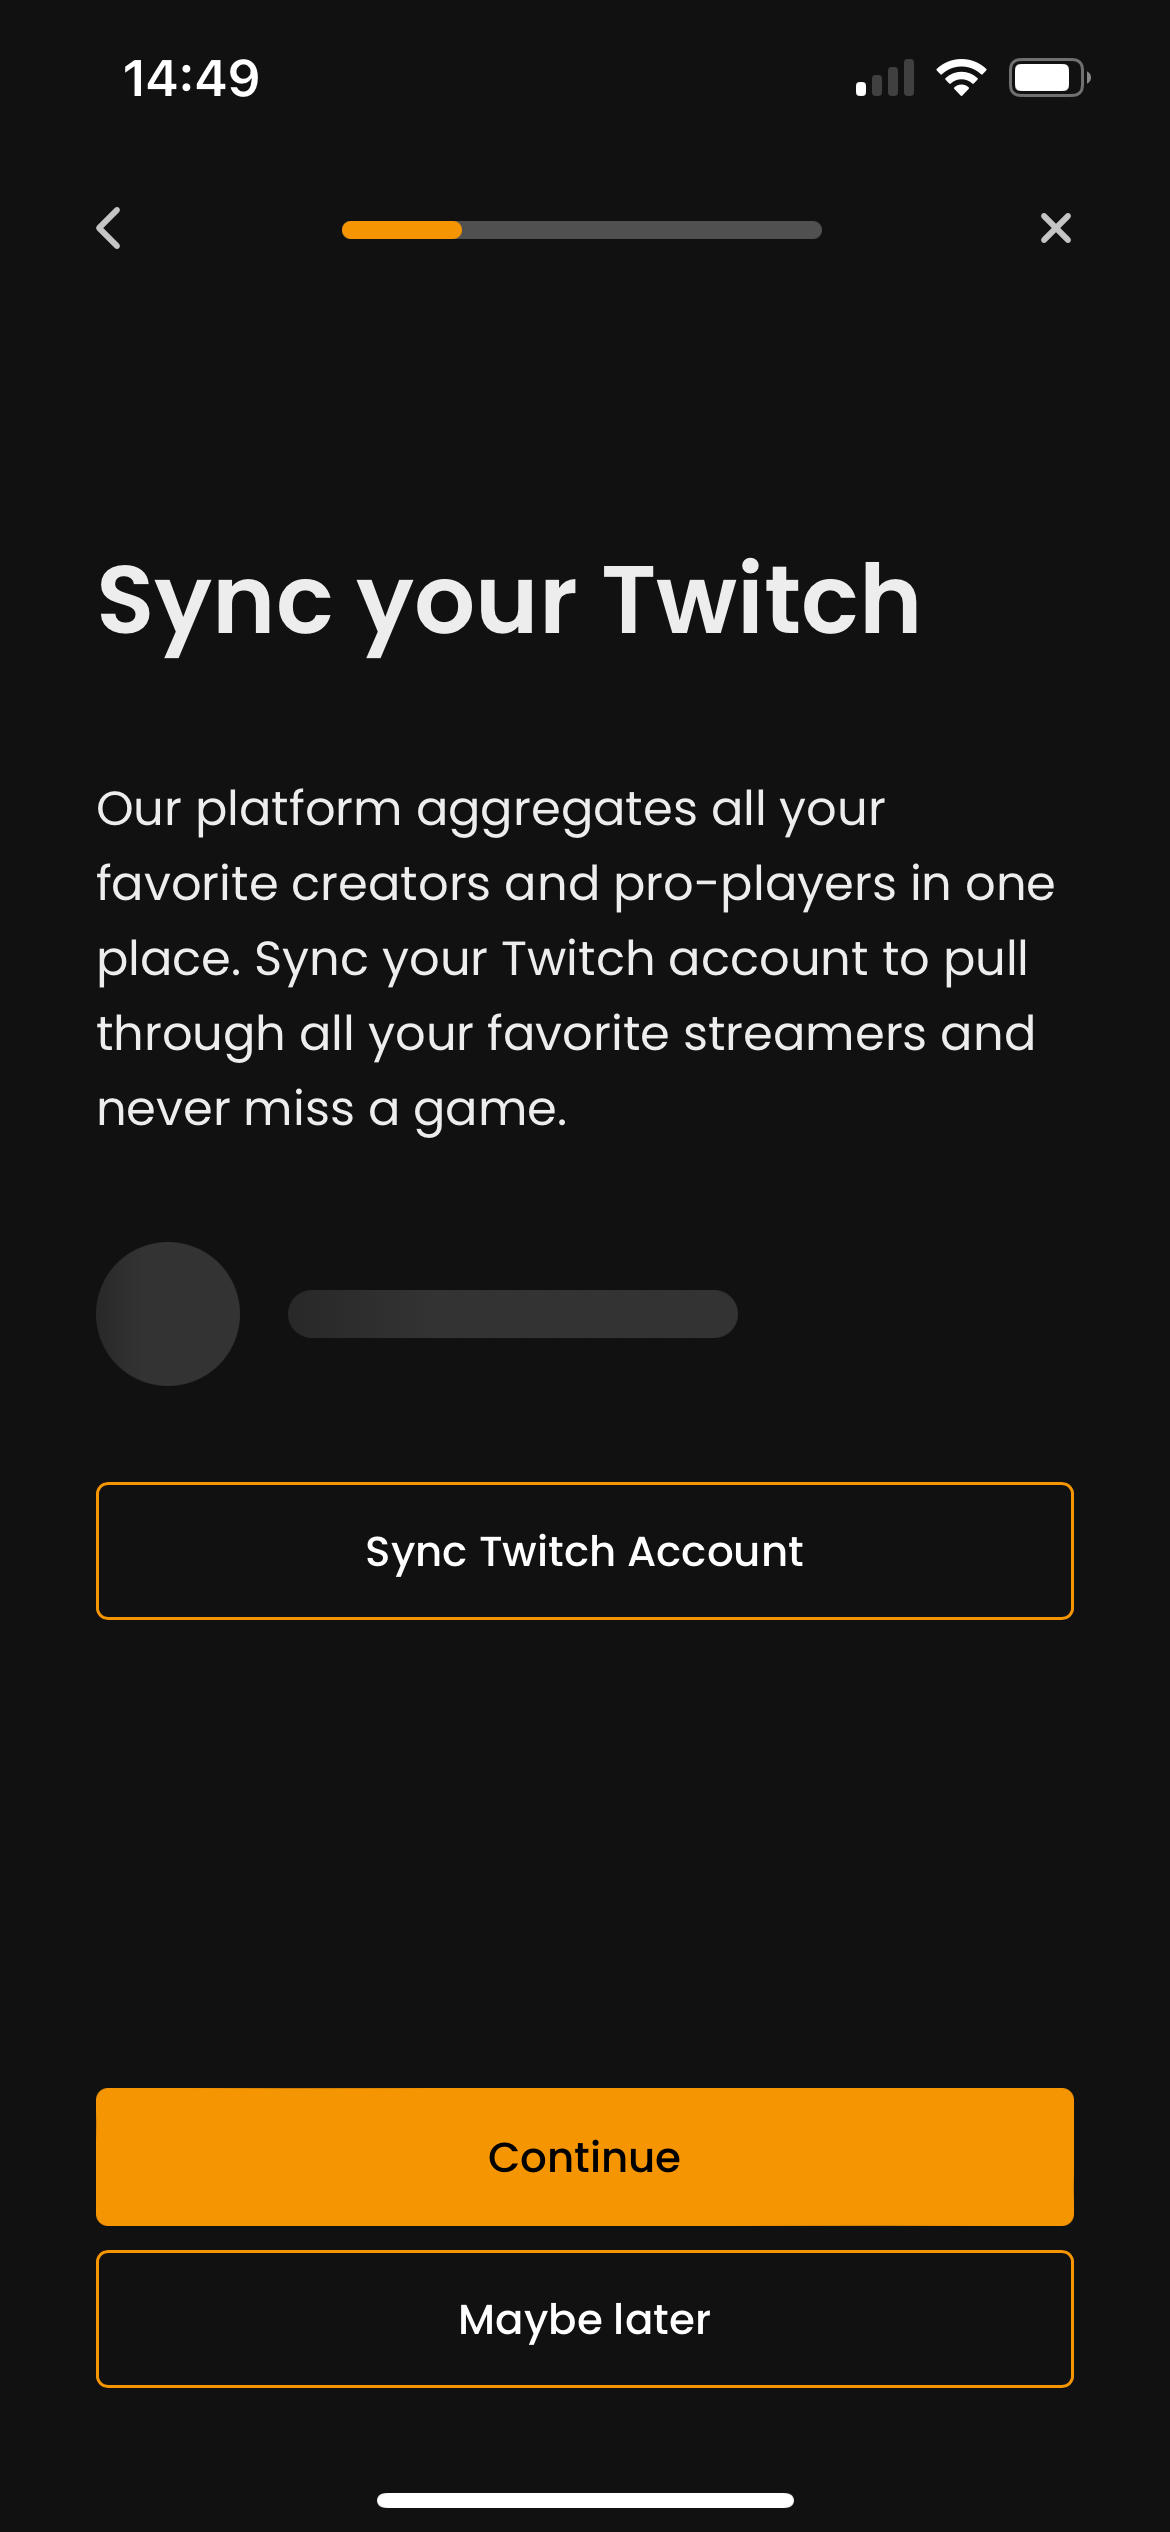Tap the Wi-Fi status icon

(961, 78)
